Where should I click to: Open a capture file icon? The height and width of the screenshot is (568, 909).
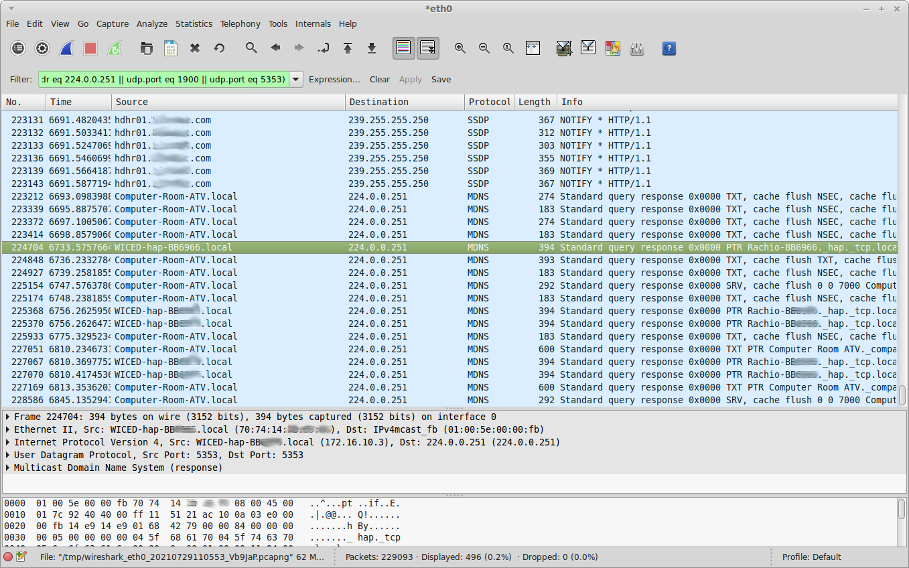pos(146,48)
